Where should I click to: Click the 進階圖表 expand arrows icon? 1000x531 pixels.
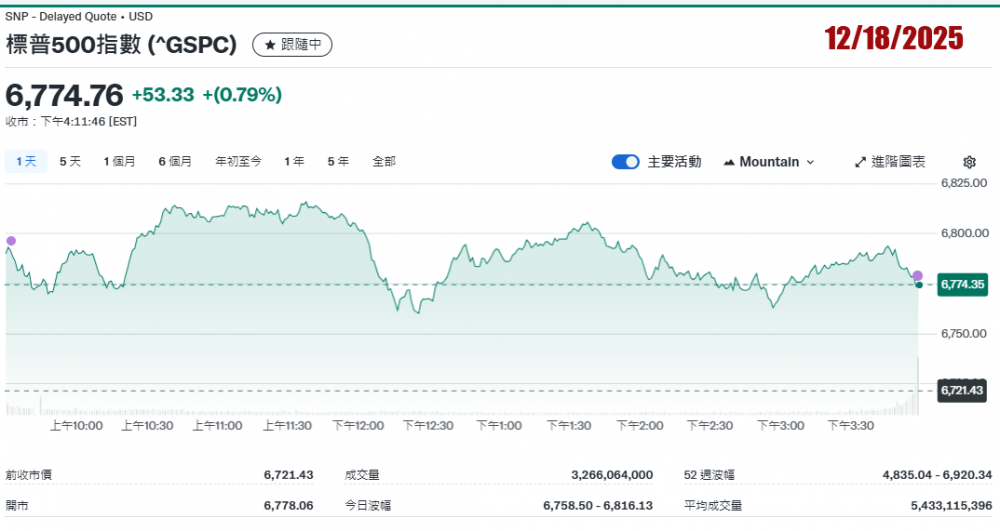860,162
